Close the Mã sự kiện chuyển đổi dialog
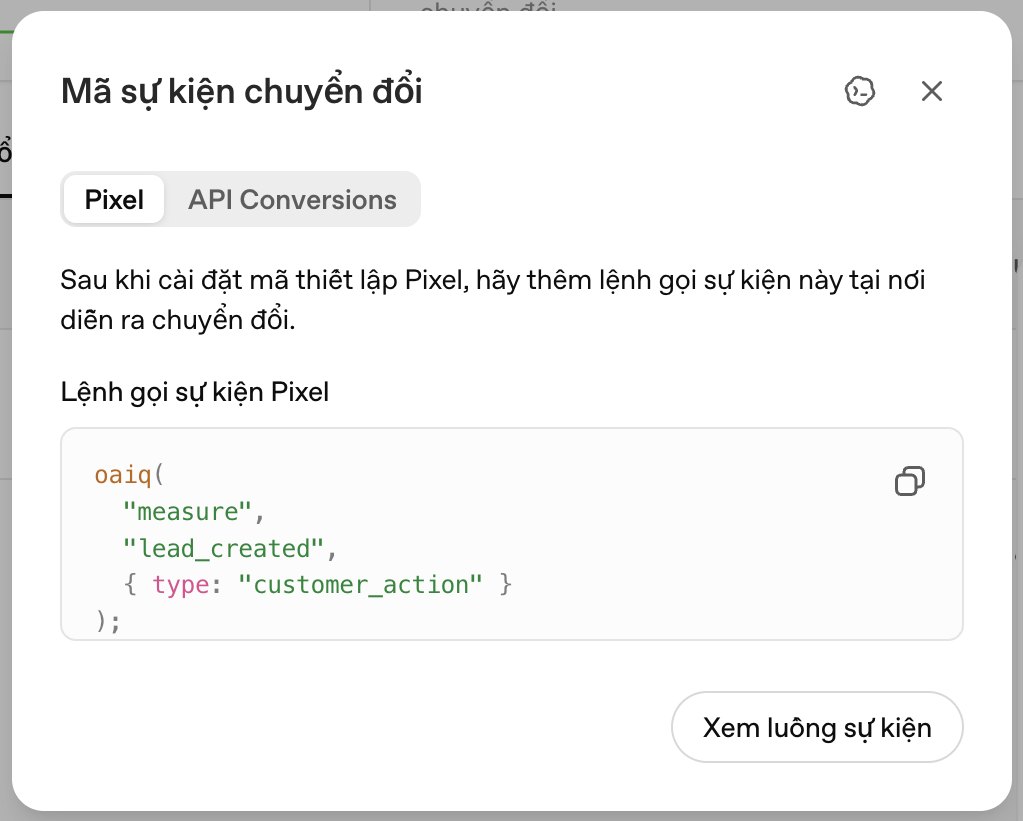The height and width of the screenshot is (821, 1023). (932, 91)
